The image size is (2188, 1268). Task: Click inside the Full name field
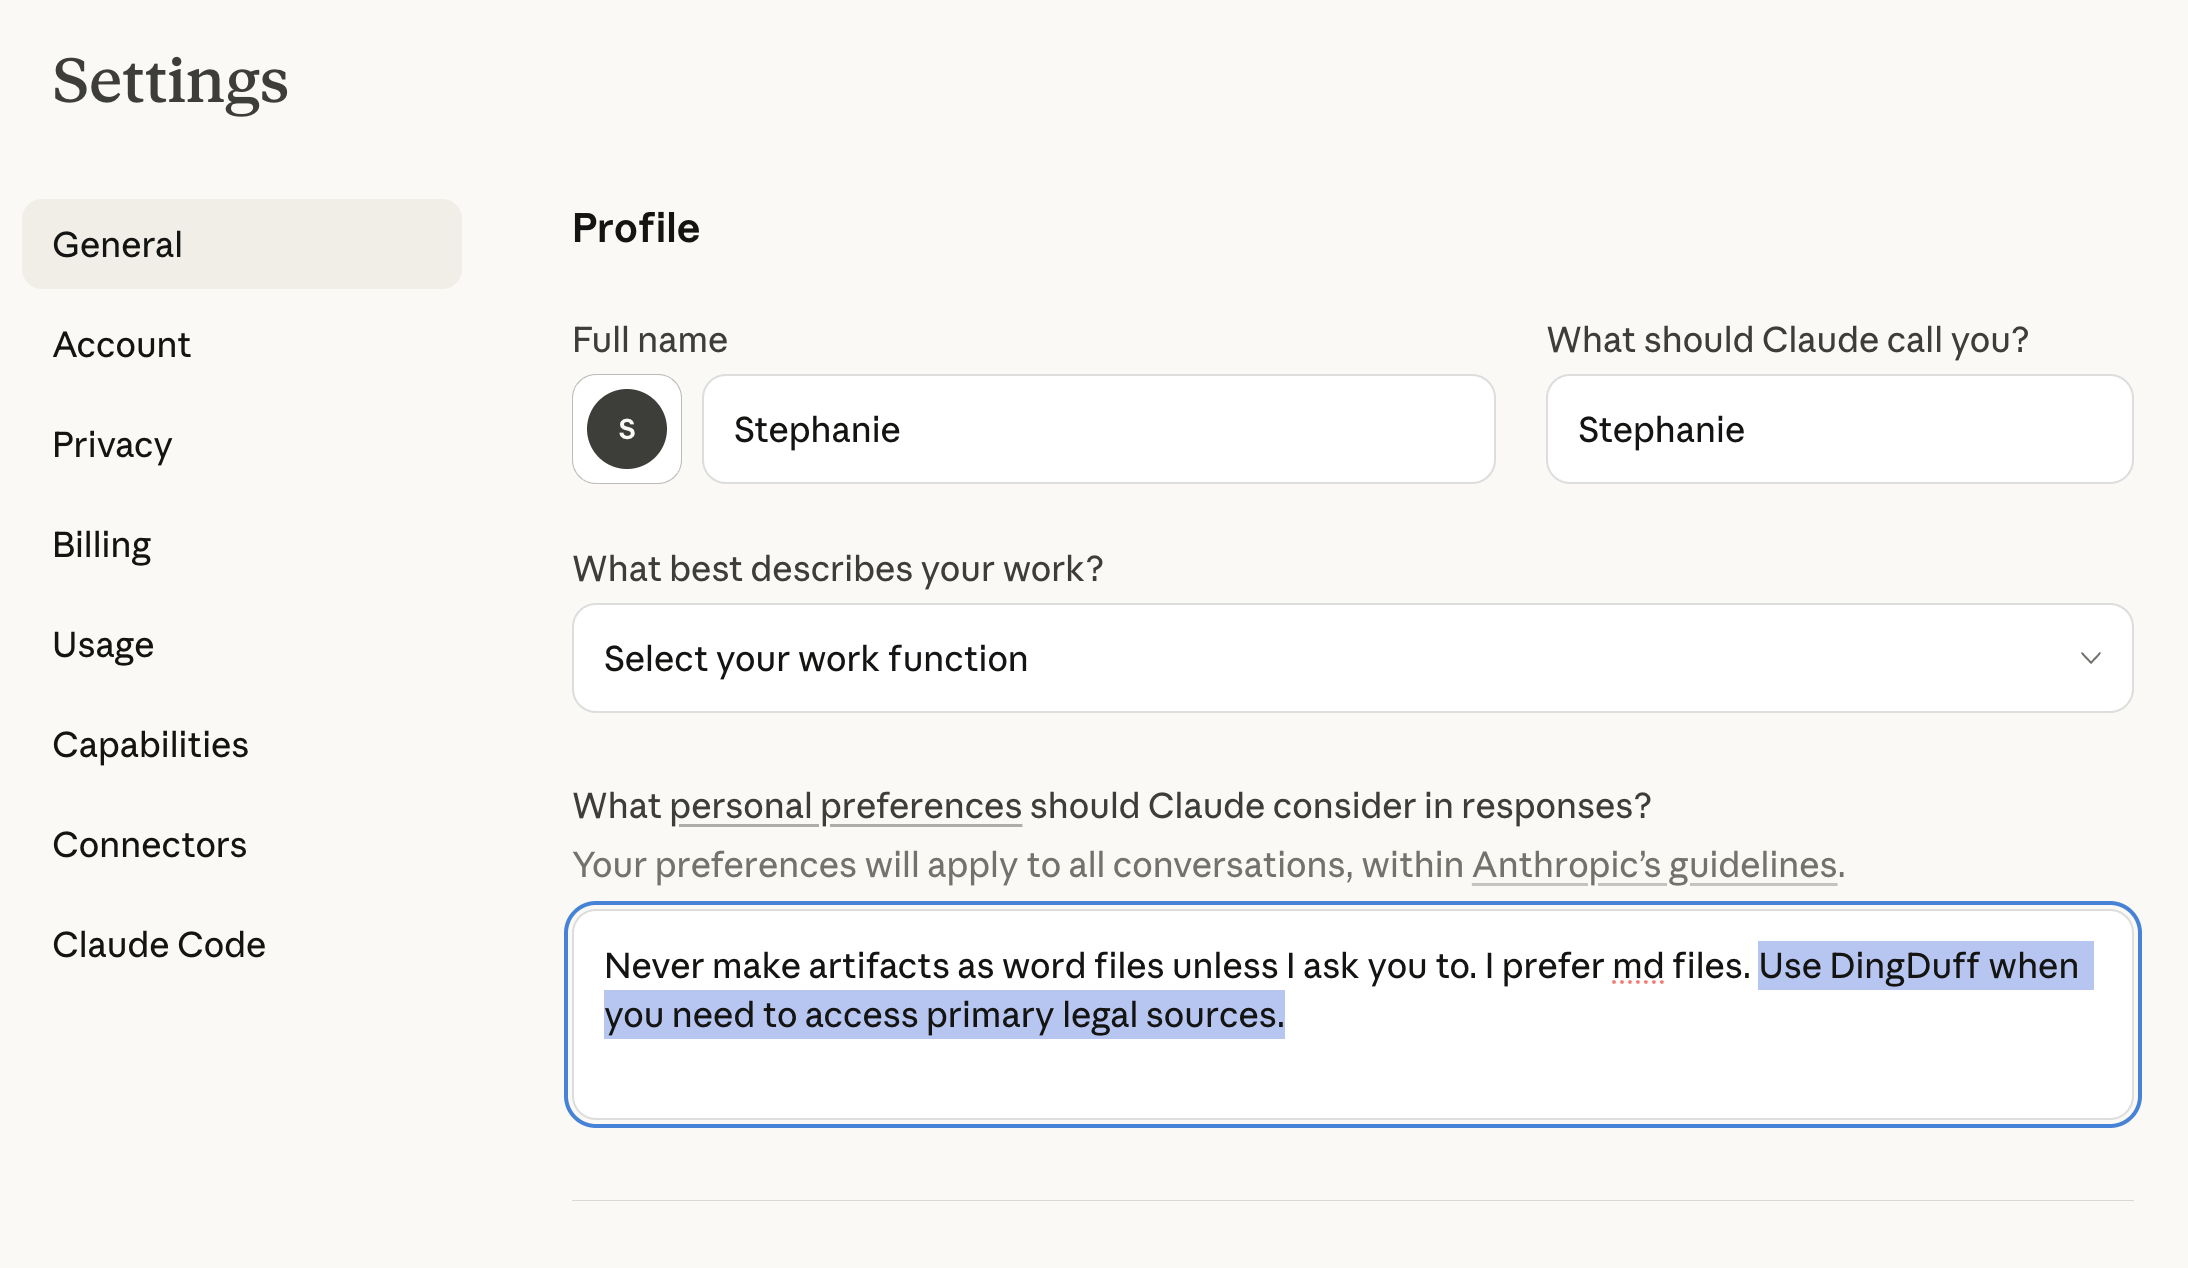[x=1097, y=429]
